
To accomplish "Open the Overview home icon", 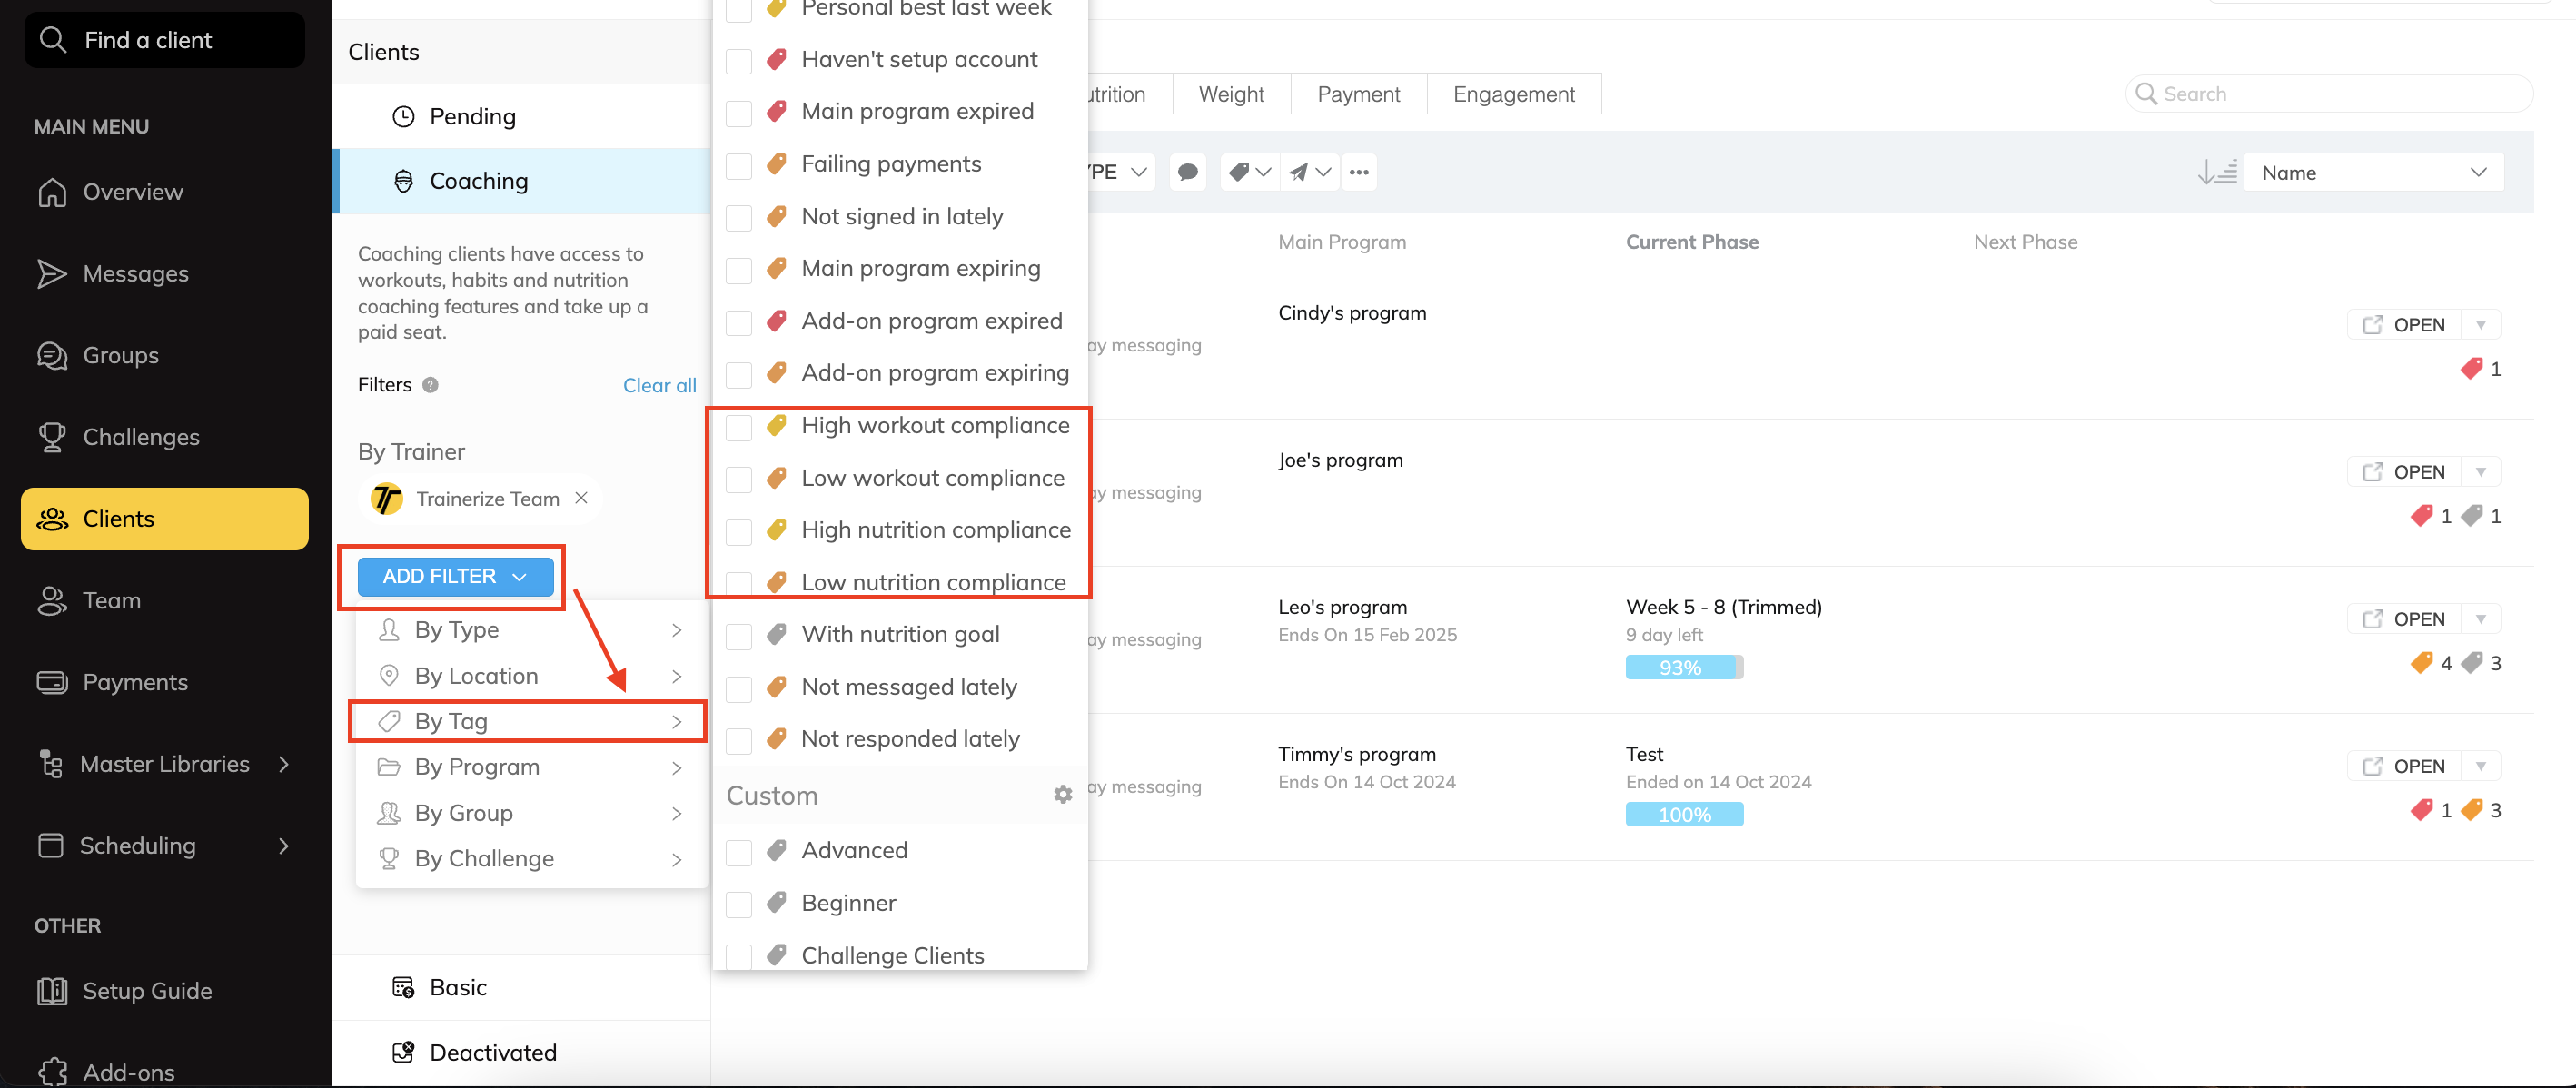I will click(52, 191).
